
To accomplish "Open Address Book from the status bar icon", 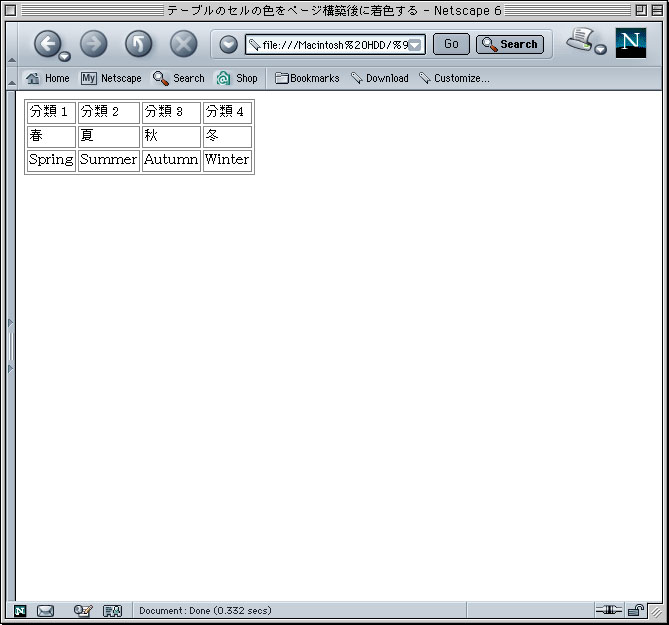I will coord(113,611).
